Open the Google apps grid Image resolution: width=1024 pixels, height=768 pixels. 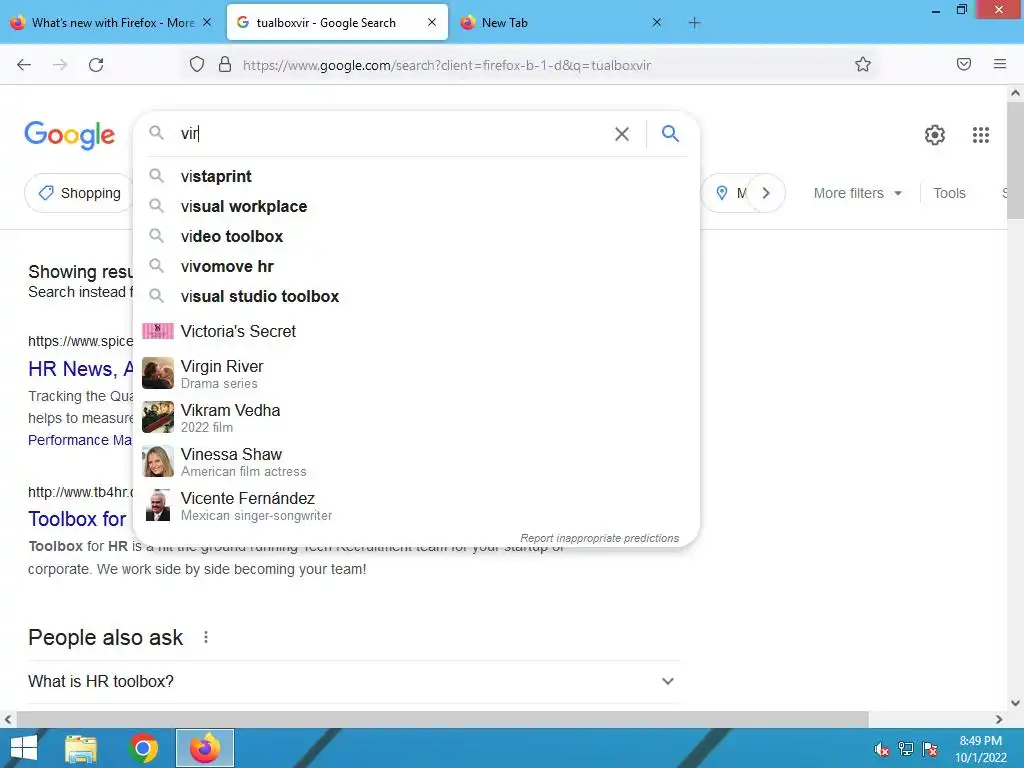pyautogui.click(x=980, y=135)
